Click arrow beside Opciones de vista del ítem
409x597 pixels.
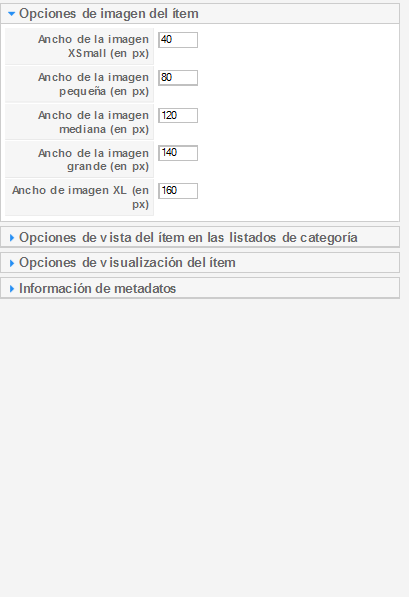11,238
